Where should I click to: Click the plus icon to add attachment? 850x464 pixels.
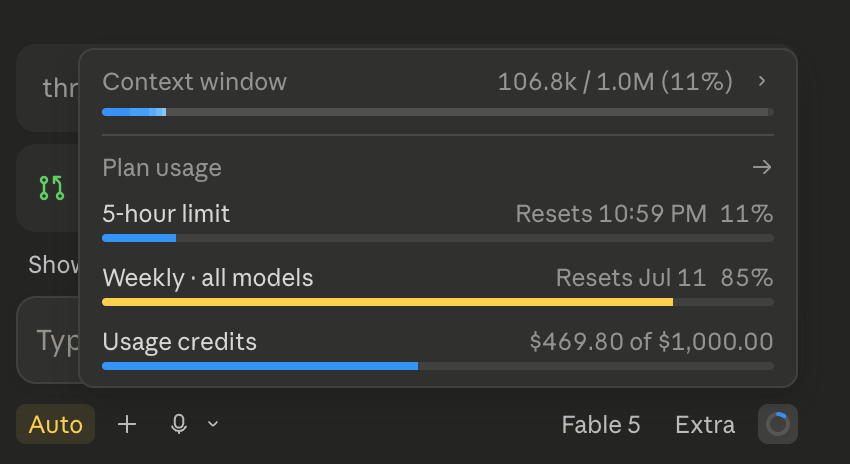click(x=127, y=424)
